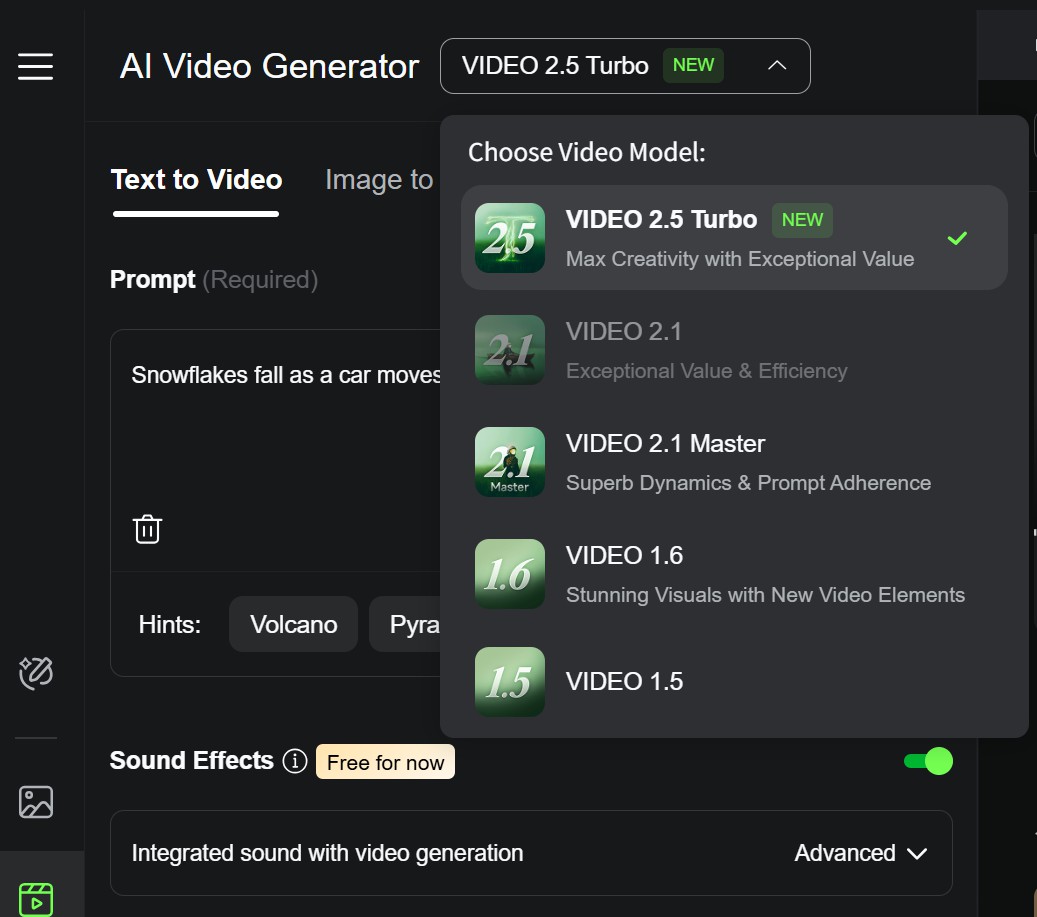
Task: Select the Text to Video tab
Action: click(x=195, y=179)
